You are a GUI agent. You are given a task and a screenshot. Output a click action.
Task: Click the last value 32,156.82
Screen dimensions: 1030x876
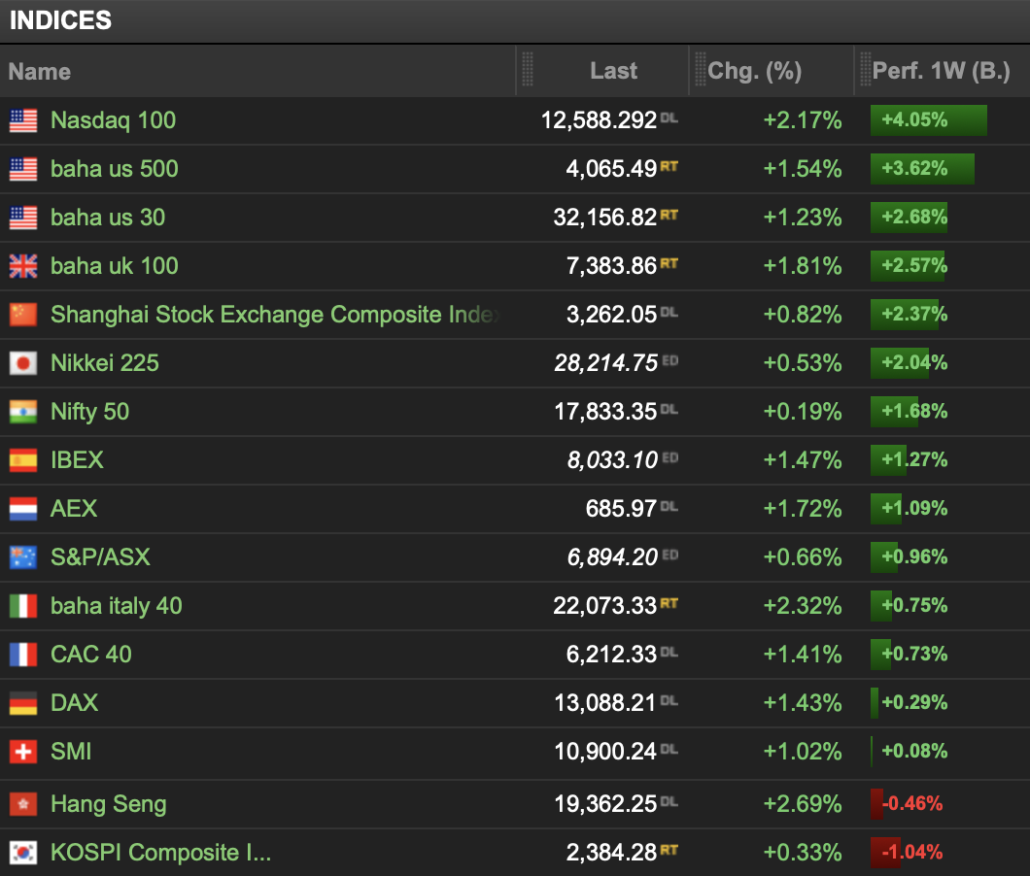[x=605, y=217]
